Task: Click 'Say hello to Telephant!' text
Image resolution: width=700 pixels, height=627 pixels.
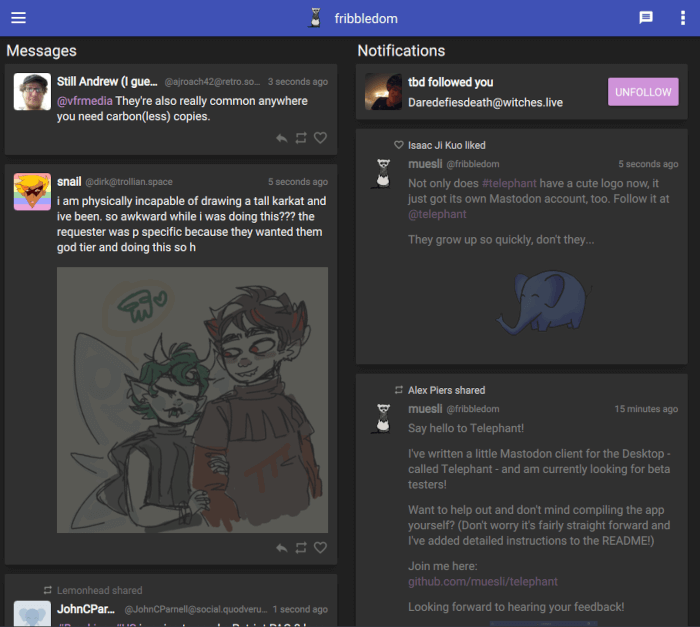Action: tap(466, 428)
